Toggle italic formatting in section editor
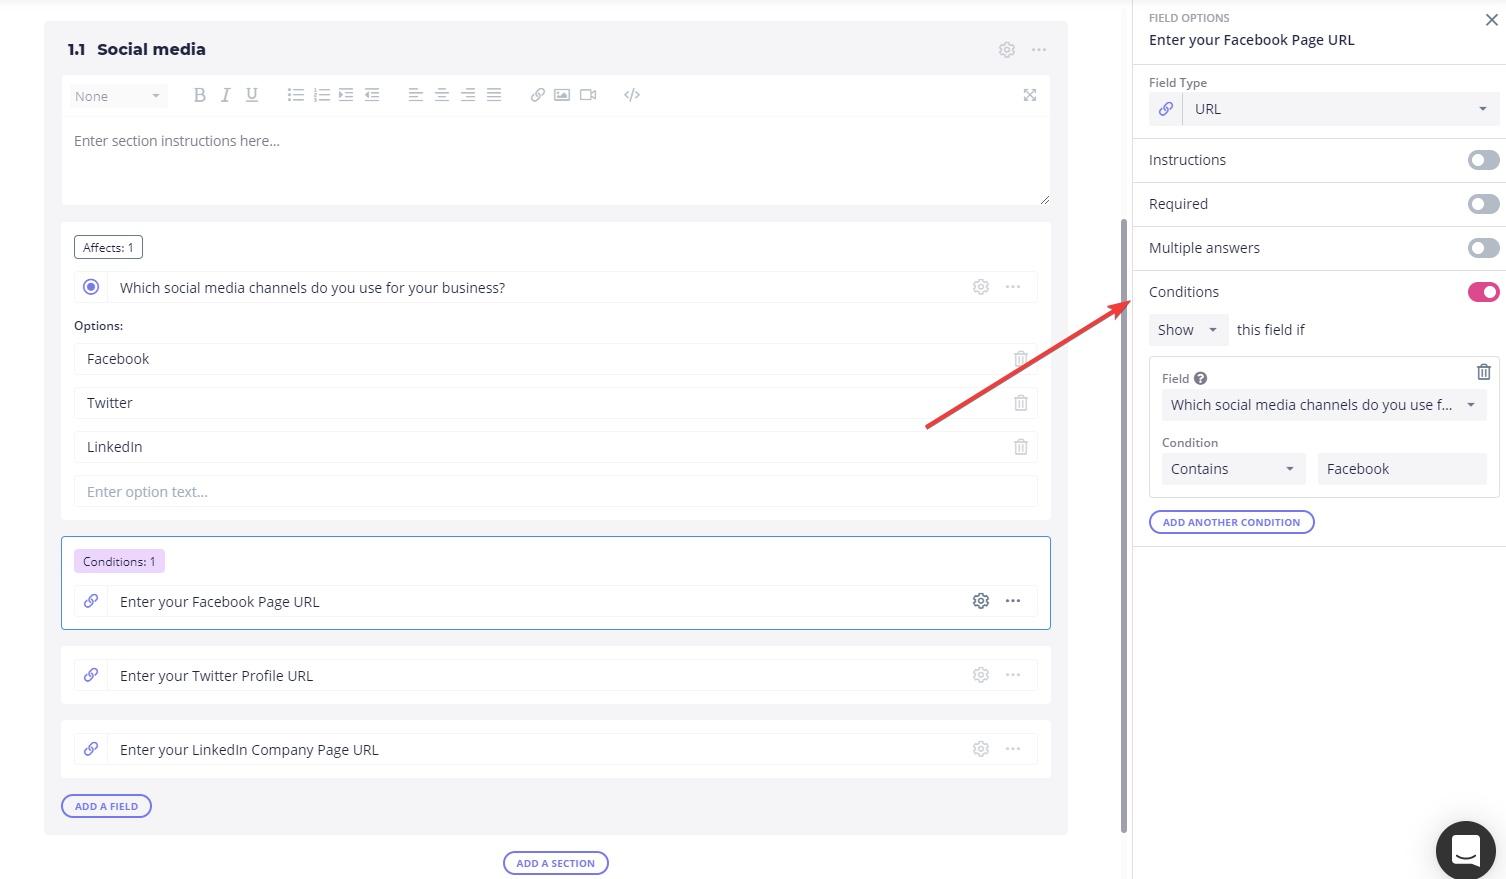Image resolution: width=1506 pixels, height=879 pixels. 225,95
